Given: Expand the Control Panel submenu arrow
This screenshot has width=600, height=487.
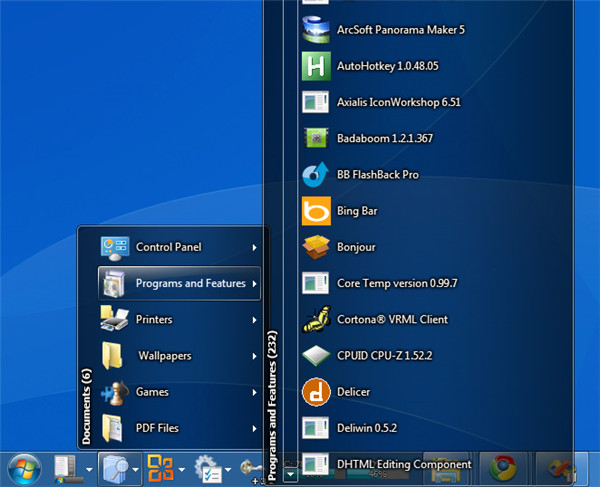Looking at the screenshot, I should [x=254, y=247].
